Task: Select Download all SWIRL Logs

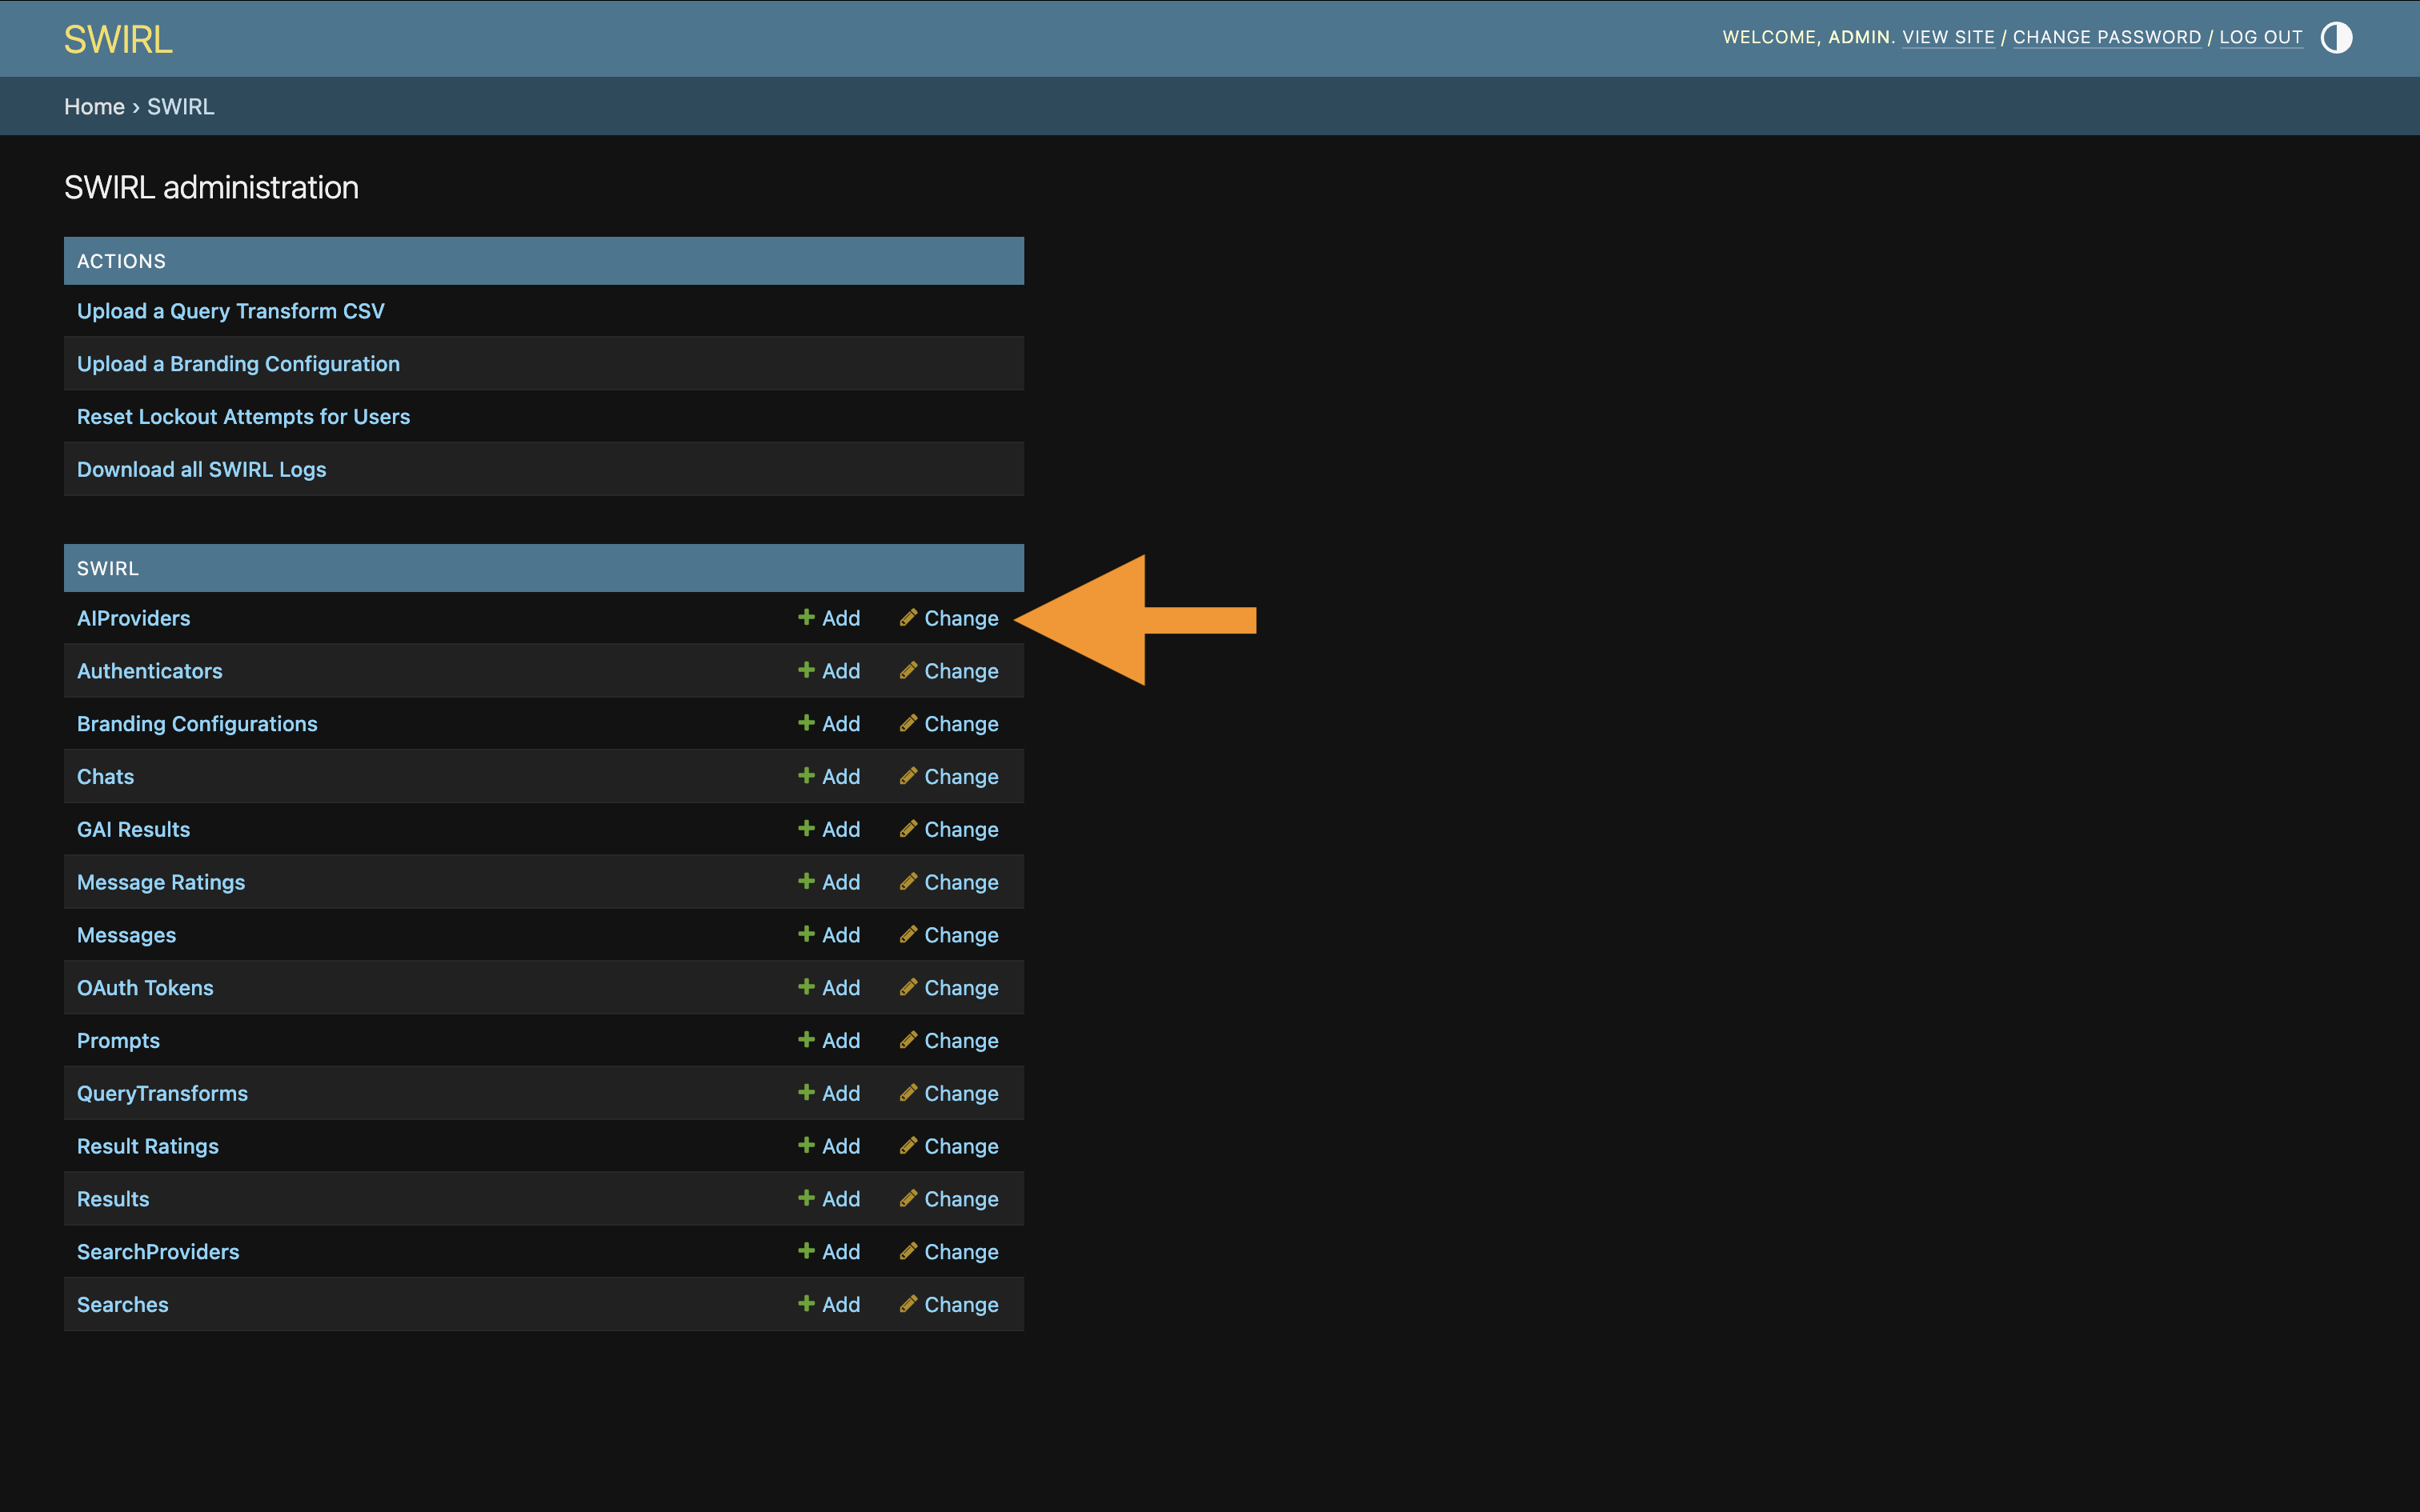Action: click(201, 468)
